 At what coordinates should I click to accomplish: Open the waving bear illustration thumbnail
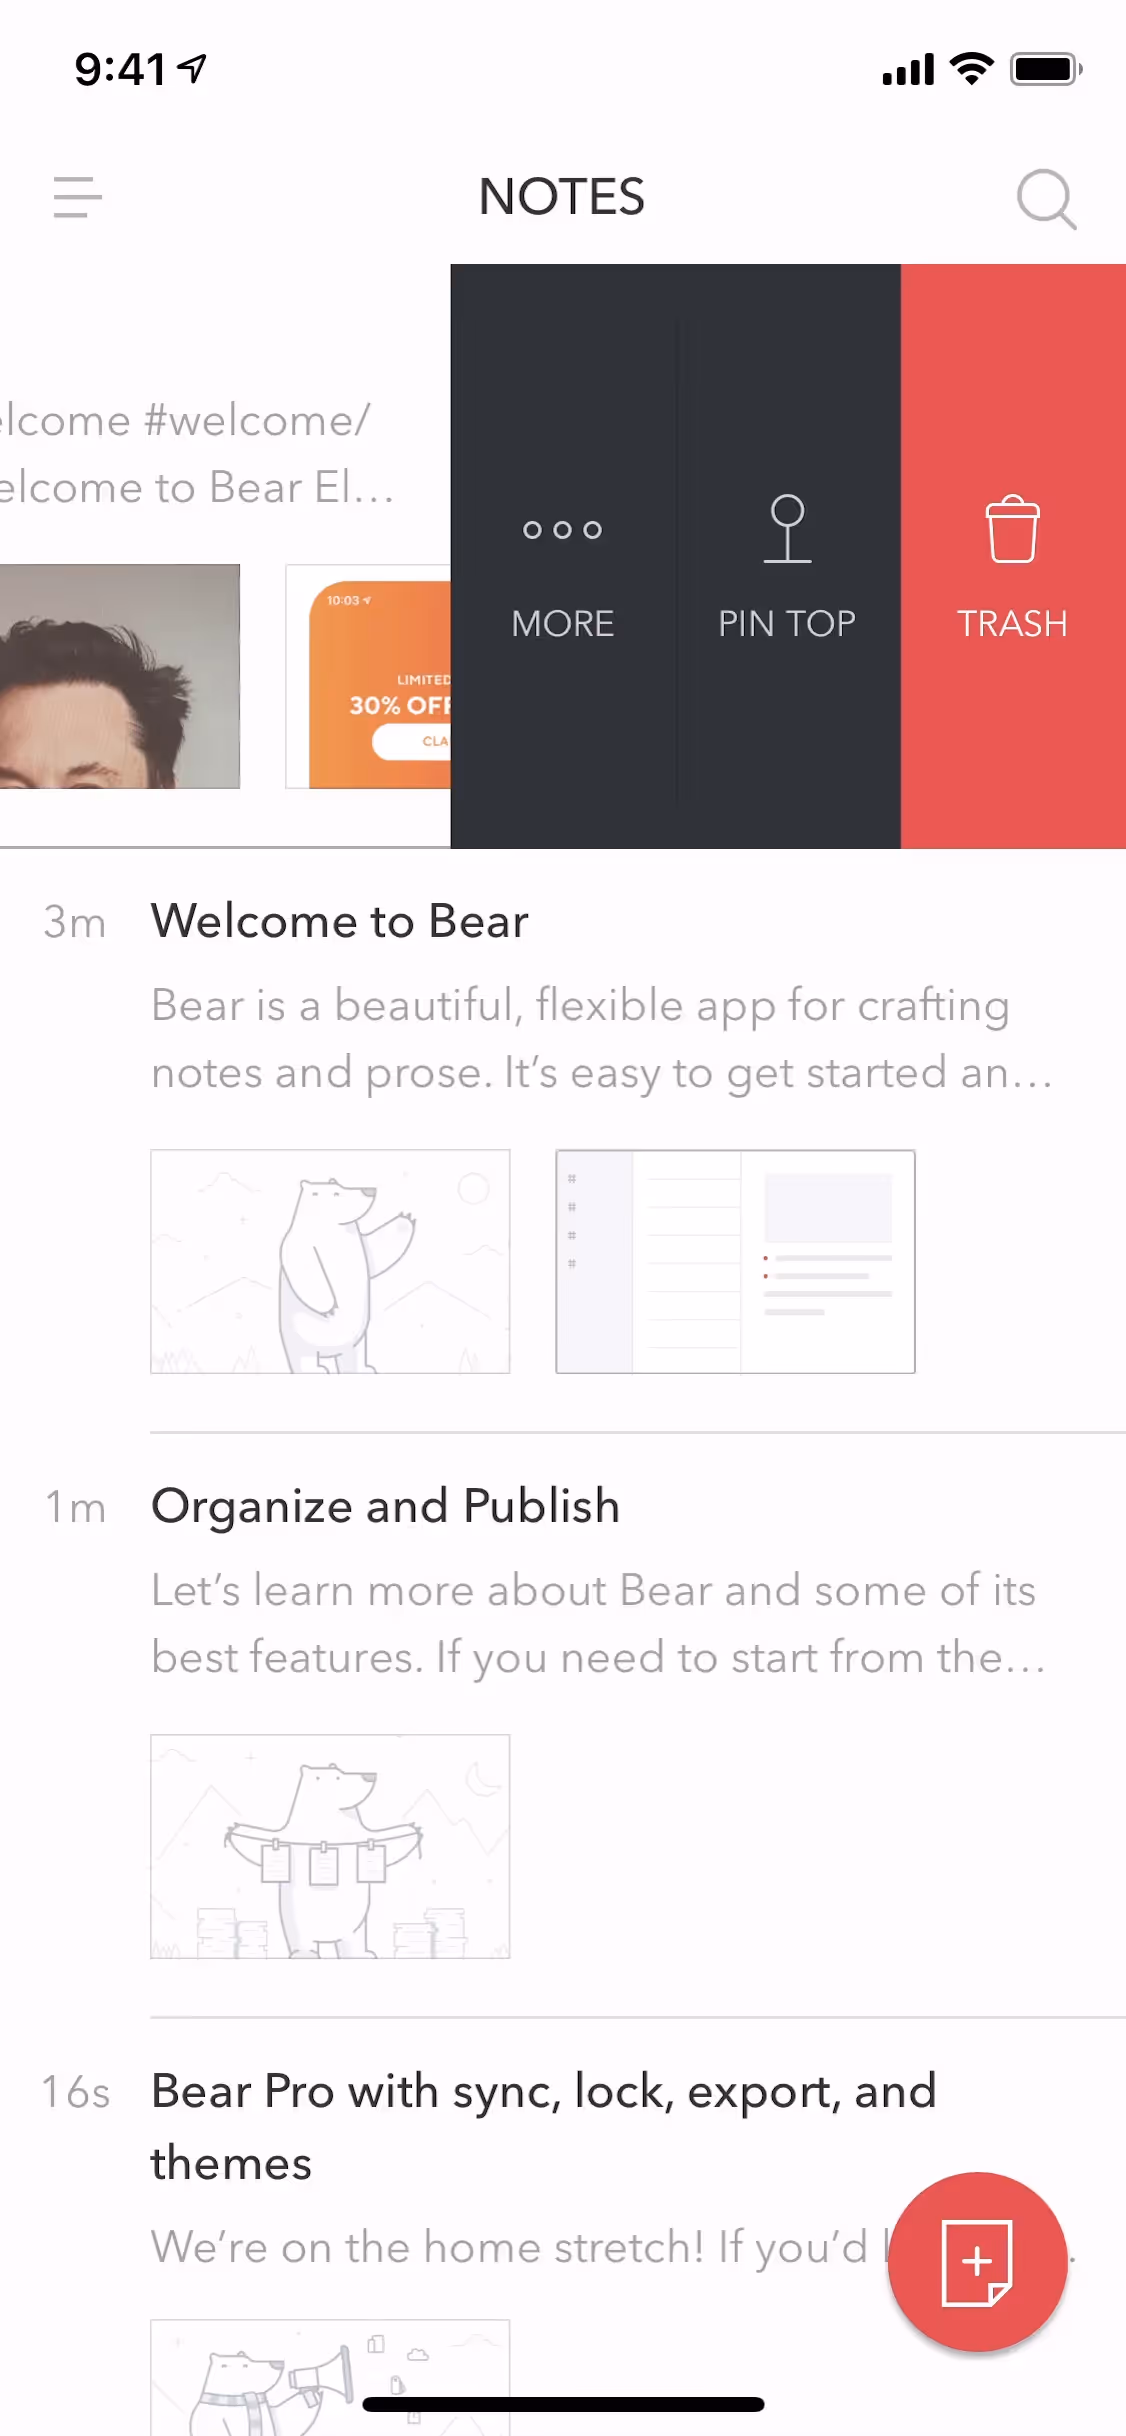(330, 1262)
